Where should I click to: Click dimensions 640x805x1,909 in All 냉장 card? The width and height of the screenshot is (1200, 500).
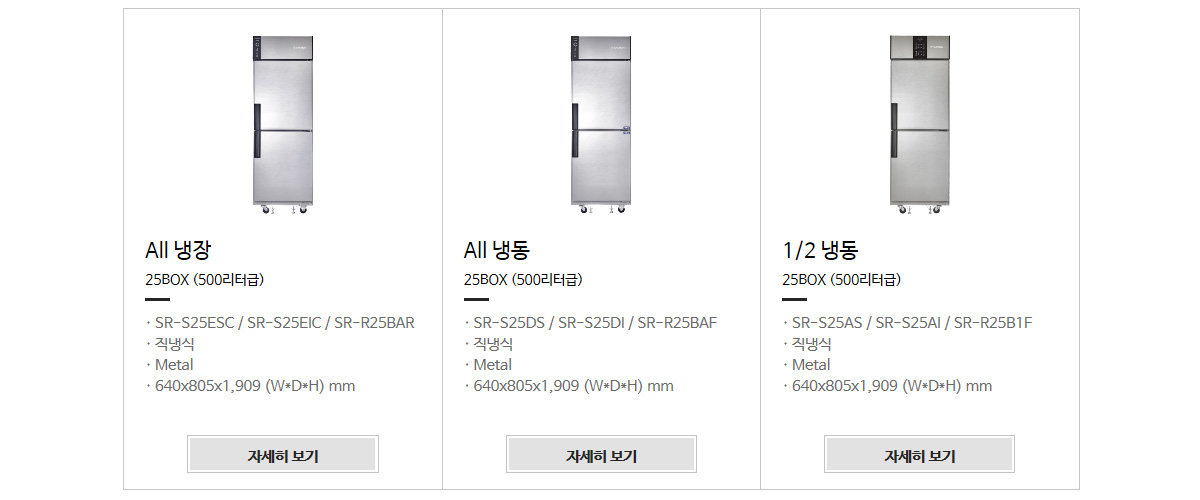255,386
